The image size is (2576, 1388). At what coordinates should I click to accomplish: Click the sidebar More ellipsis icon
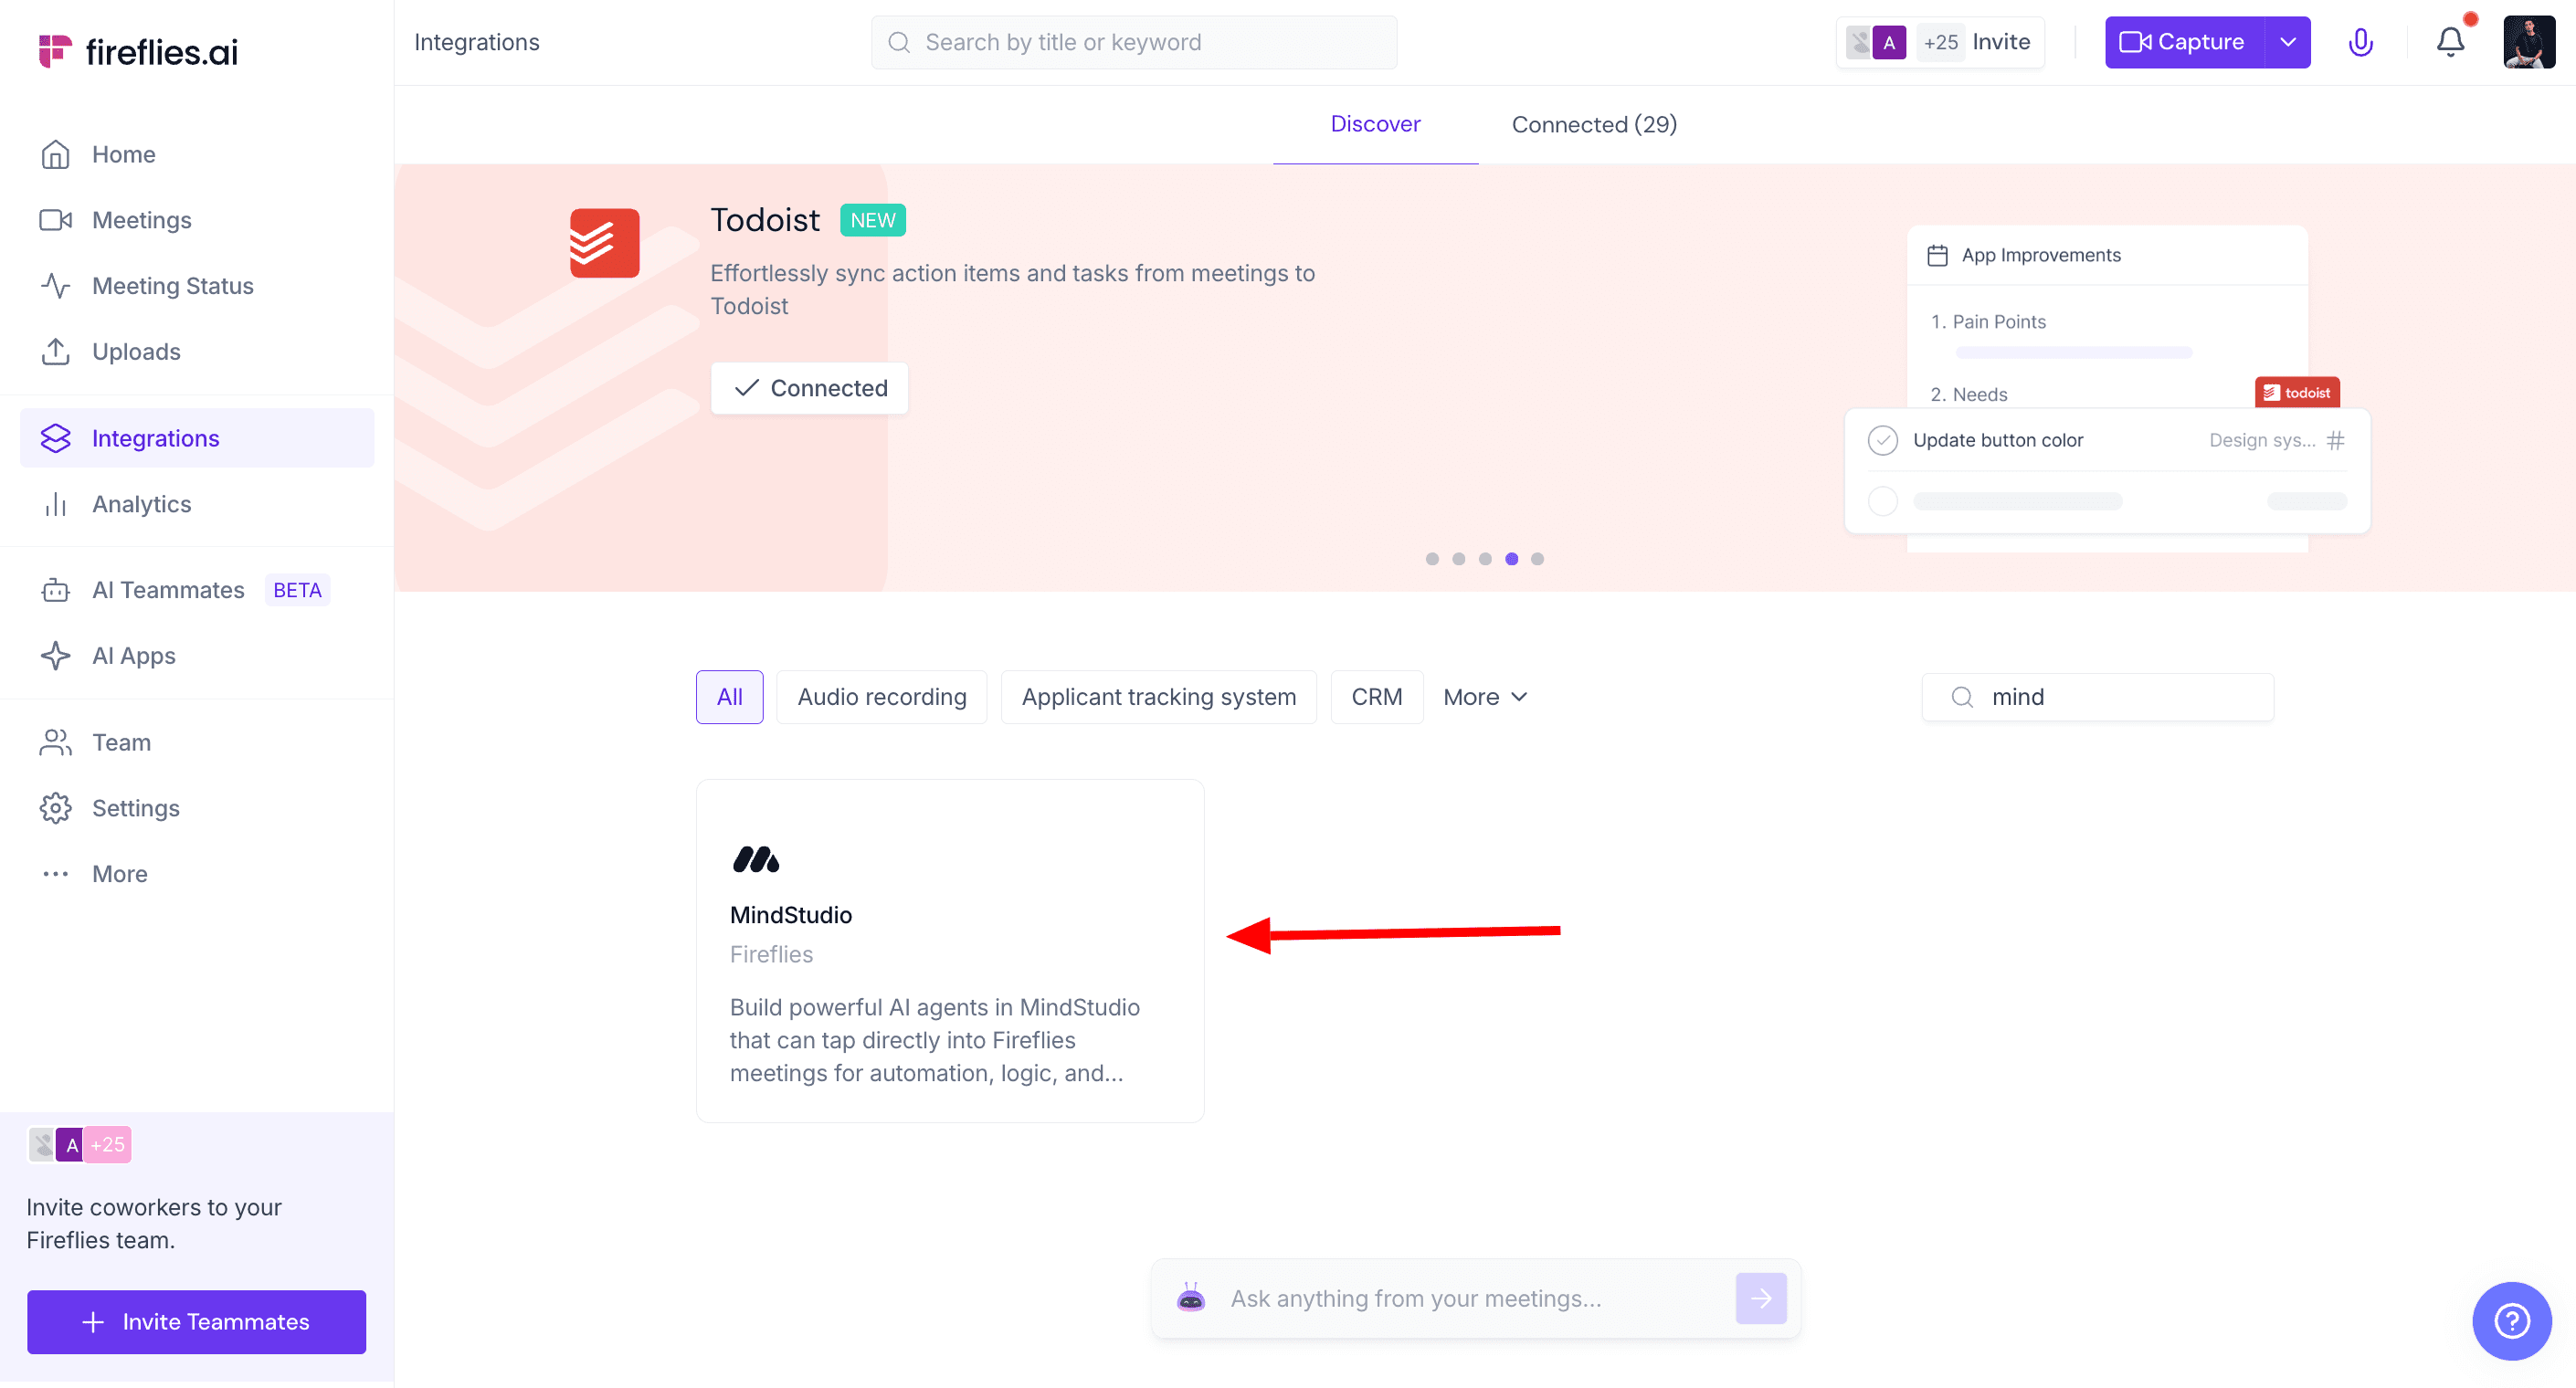55,874
